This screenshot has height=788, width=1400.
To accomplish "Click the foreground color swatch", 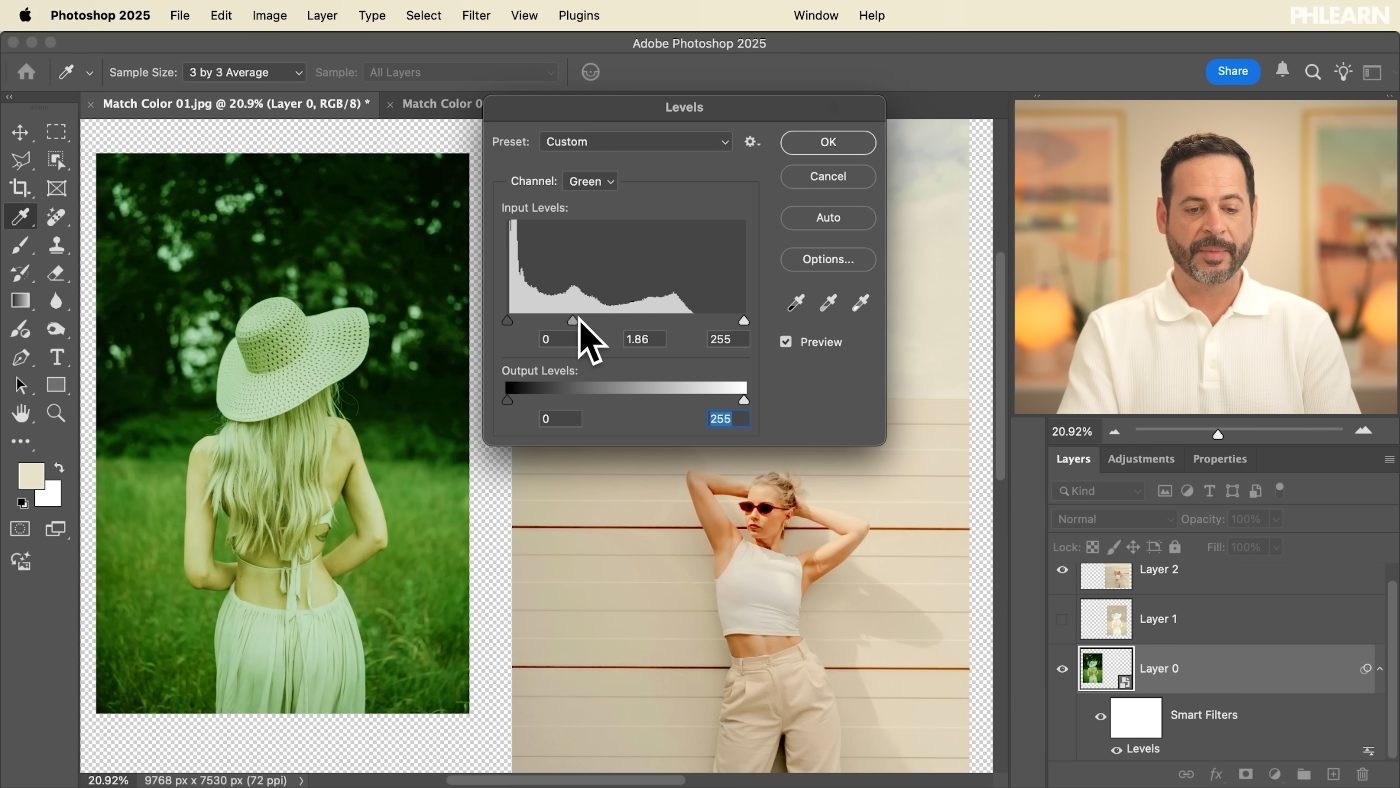I will [31, 476].
